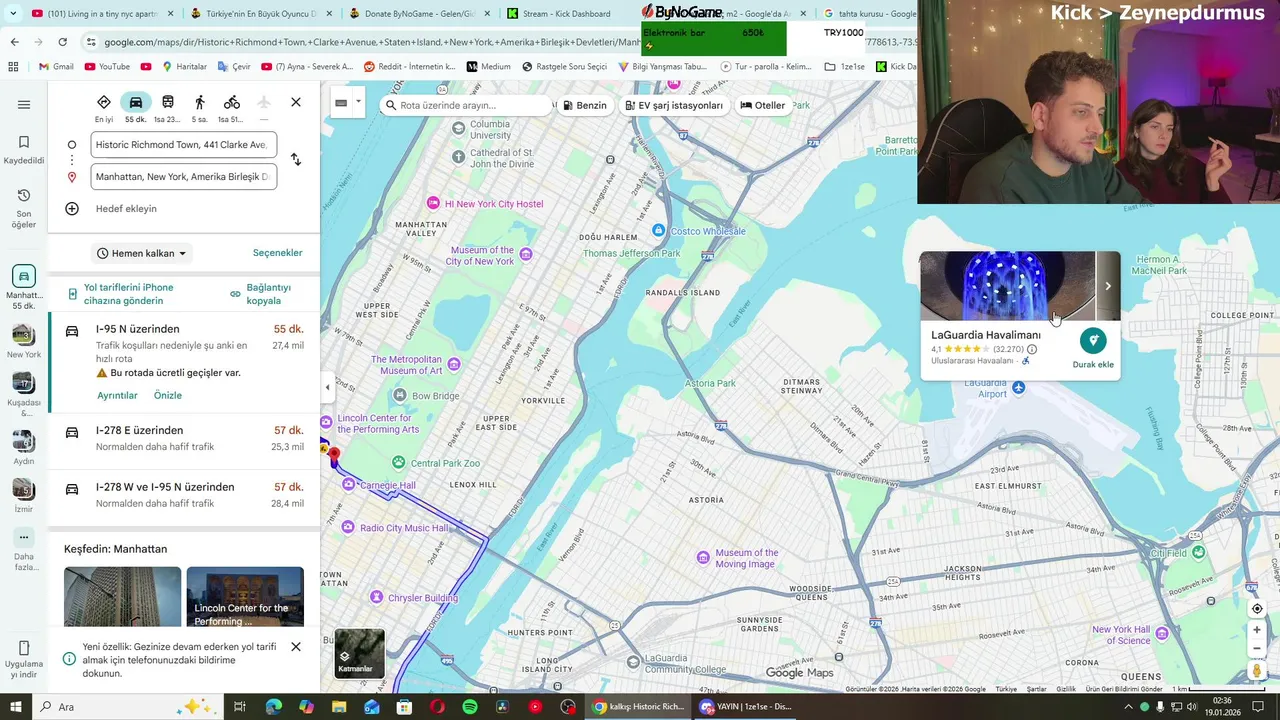
Task: Open the Lincoln Center explore thumbnail
Action: coord(245,597)
